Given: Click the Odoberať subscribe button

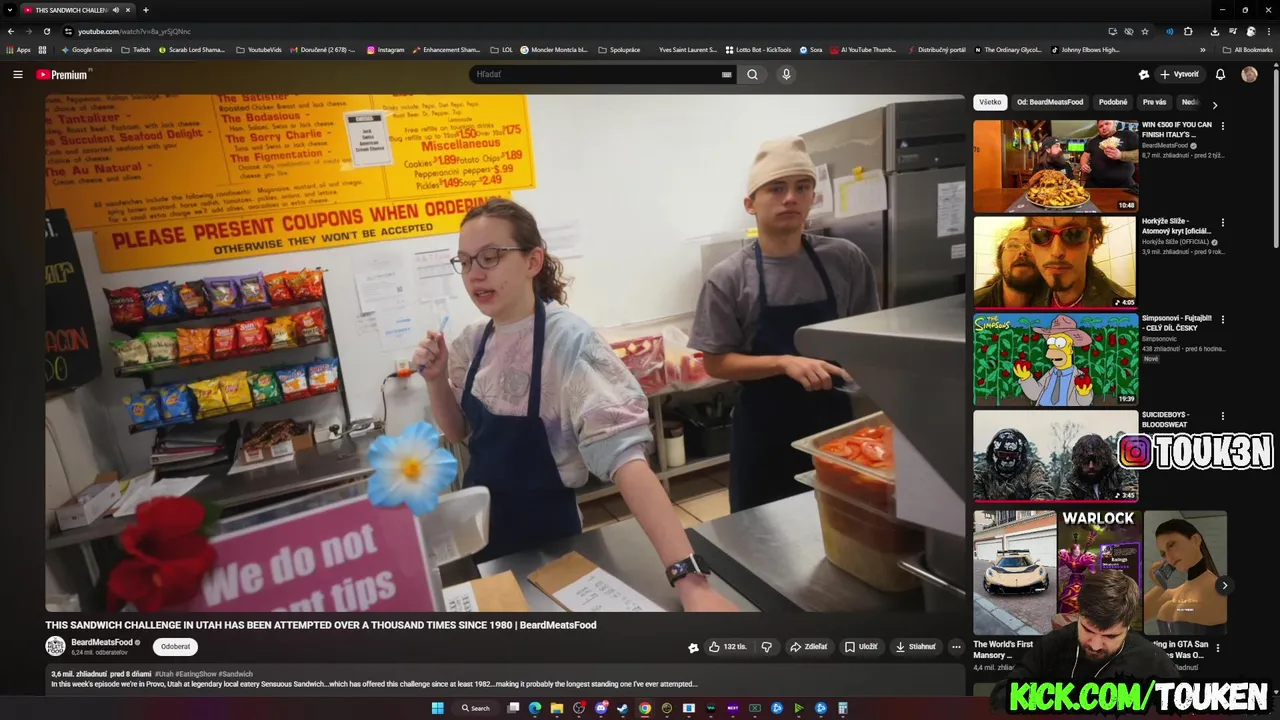Looking at the screenshot, I should [x=175, y=647].
